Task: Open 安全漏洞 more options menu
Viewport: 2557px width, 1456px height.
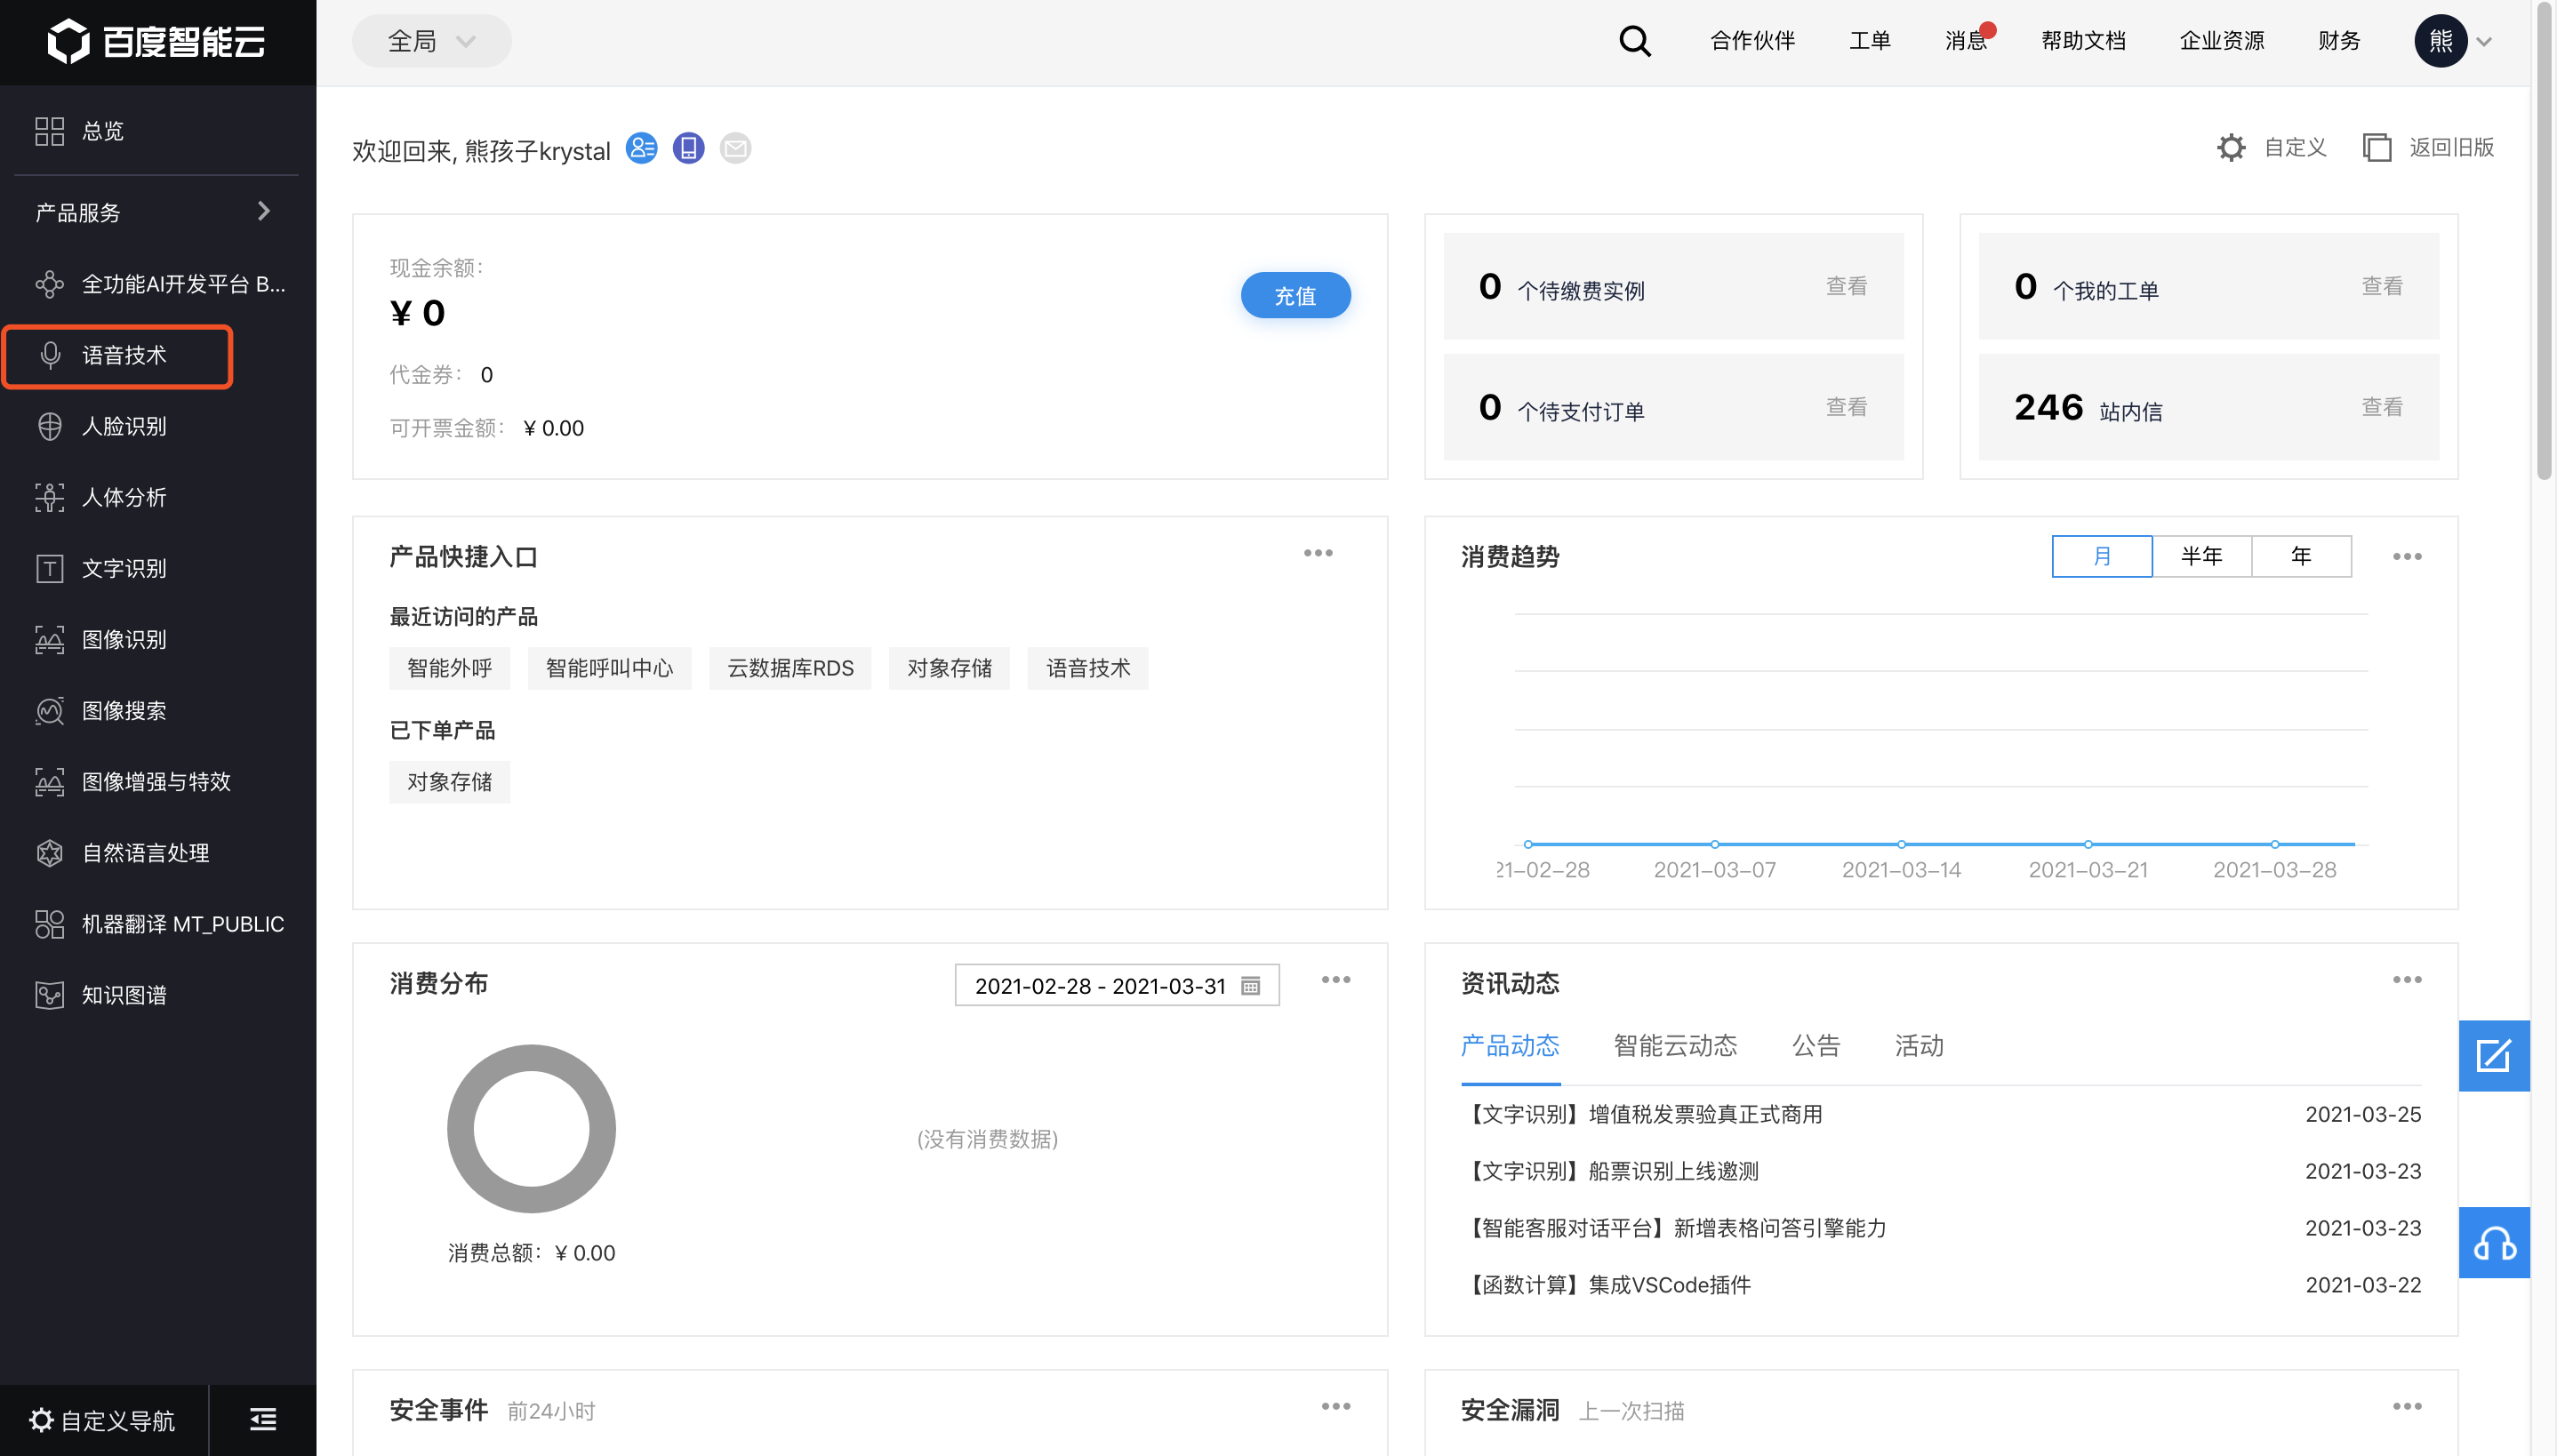Action: click(x=2407, y=1406)
